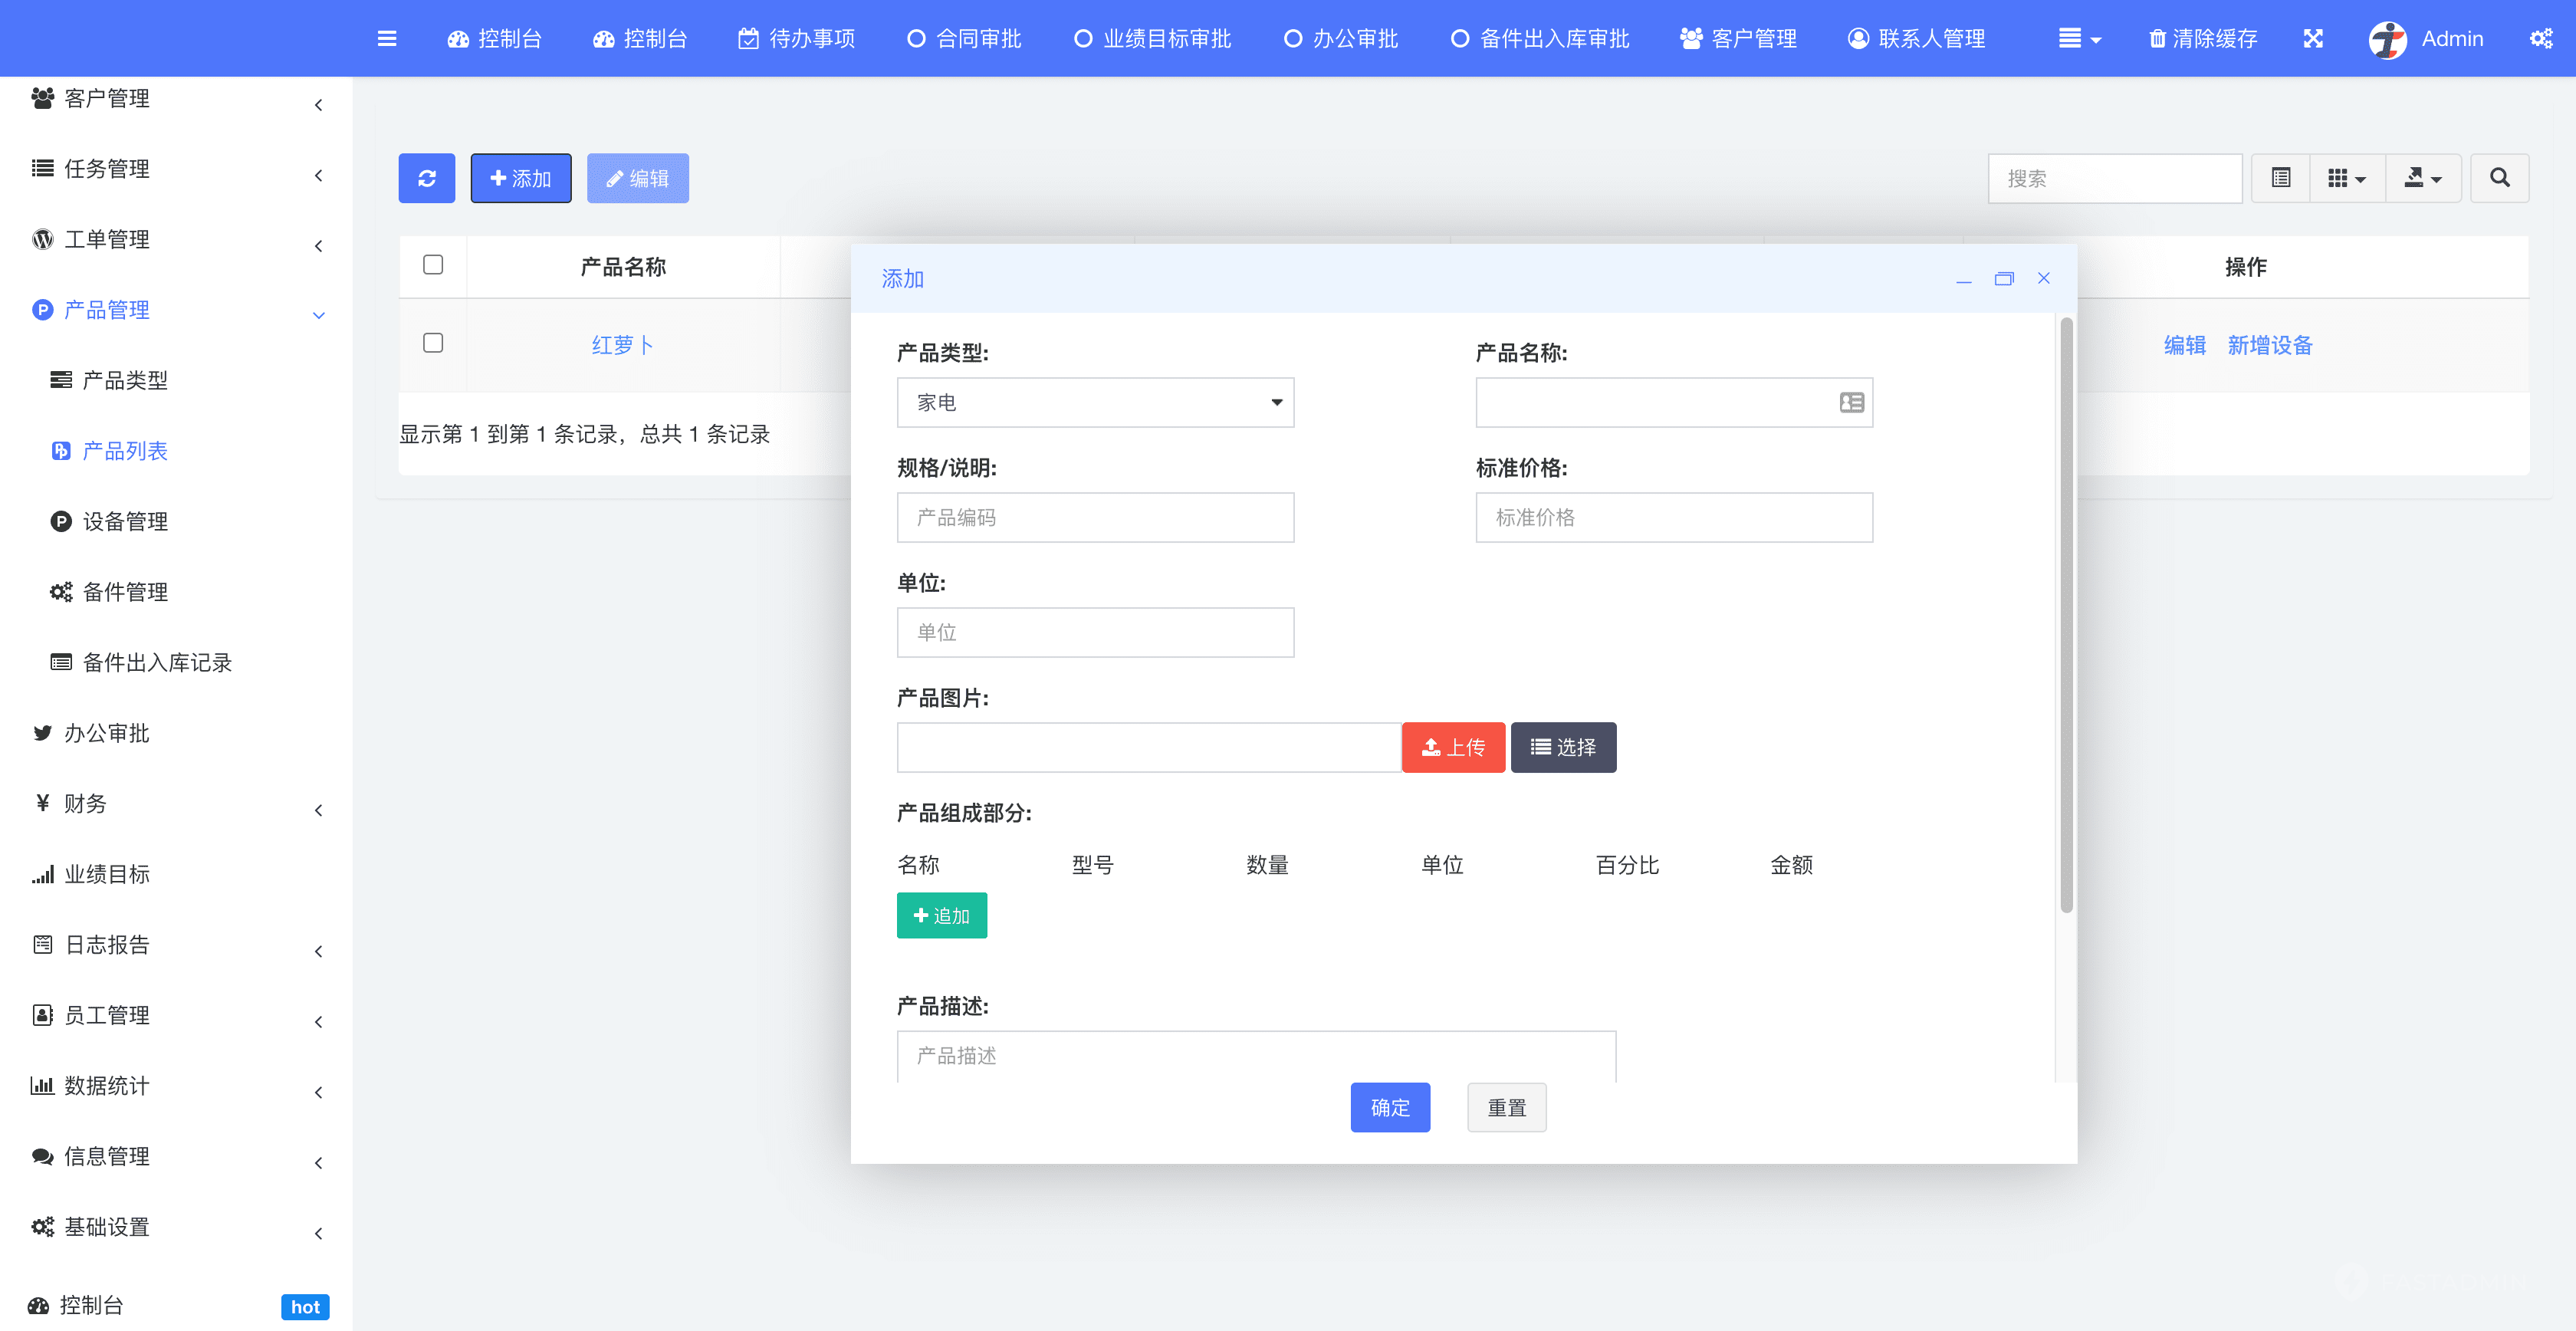Close the 添加 dialog
The height and width of the screenshot is (1331, 2576).
[2044, 279]
